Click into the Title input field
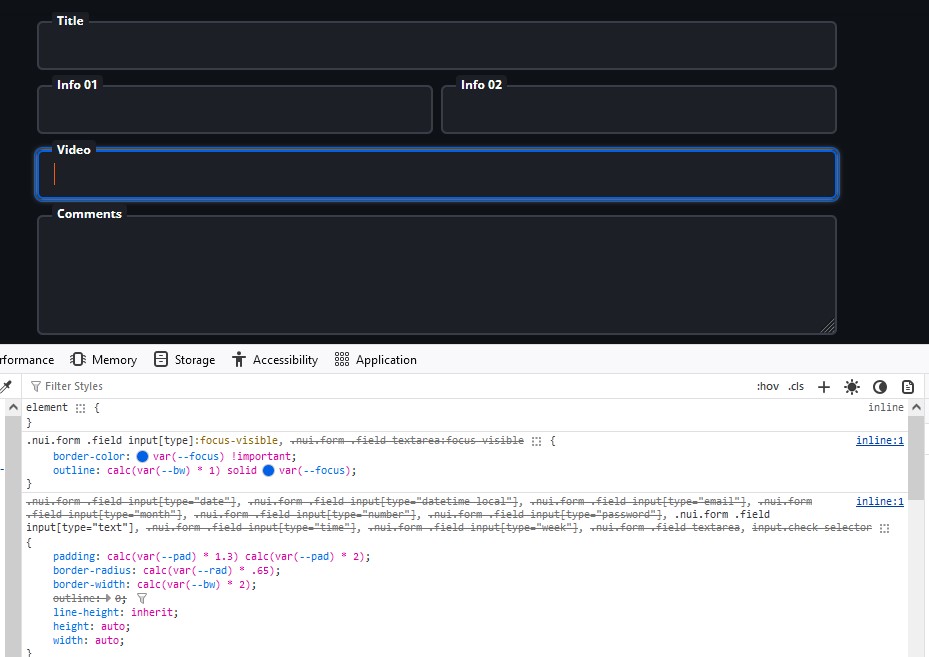The width and height of the screenshot is (929, 657). coord(436,46)
